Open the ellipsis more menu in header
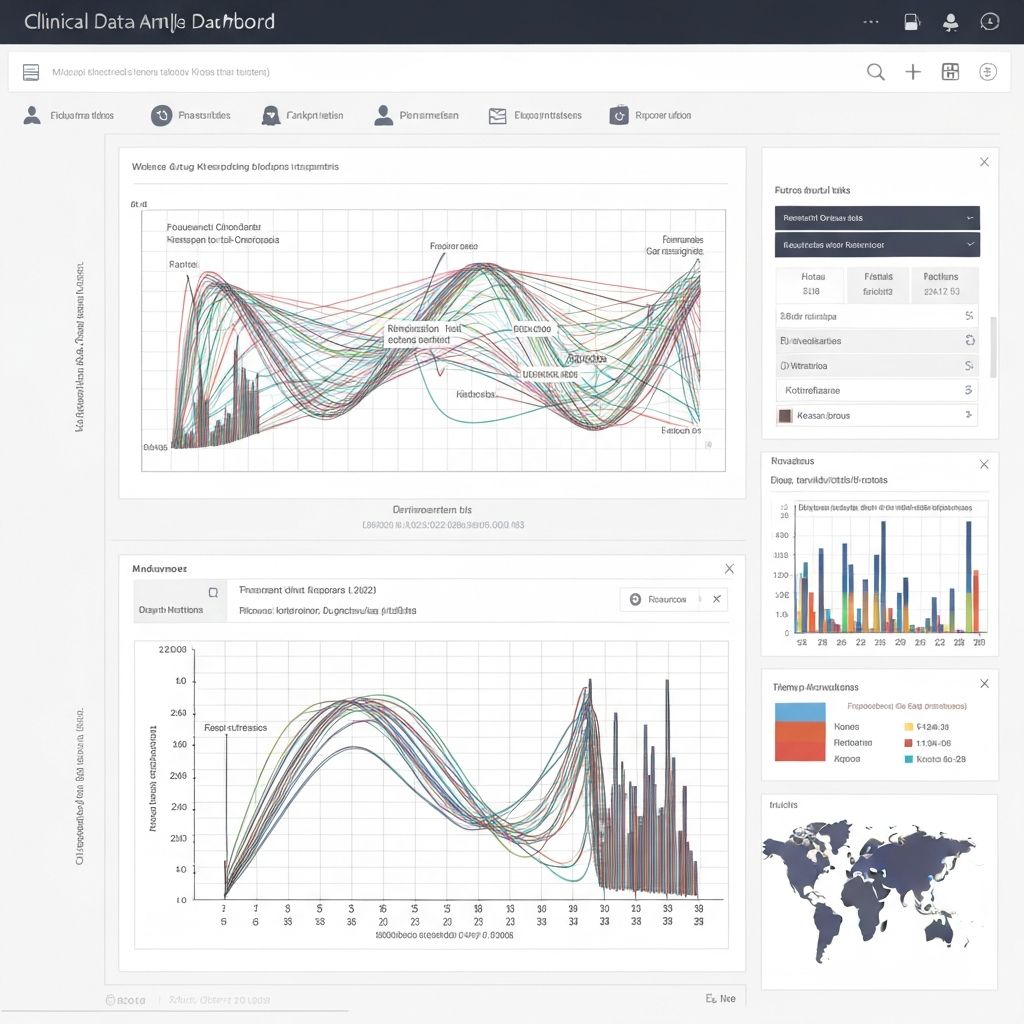 pyautogui.click(x=871, y=22)
